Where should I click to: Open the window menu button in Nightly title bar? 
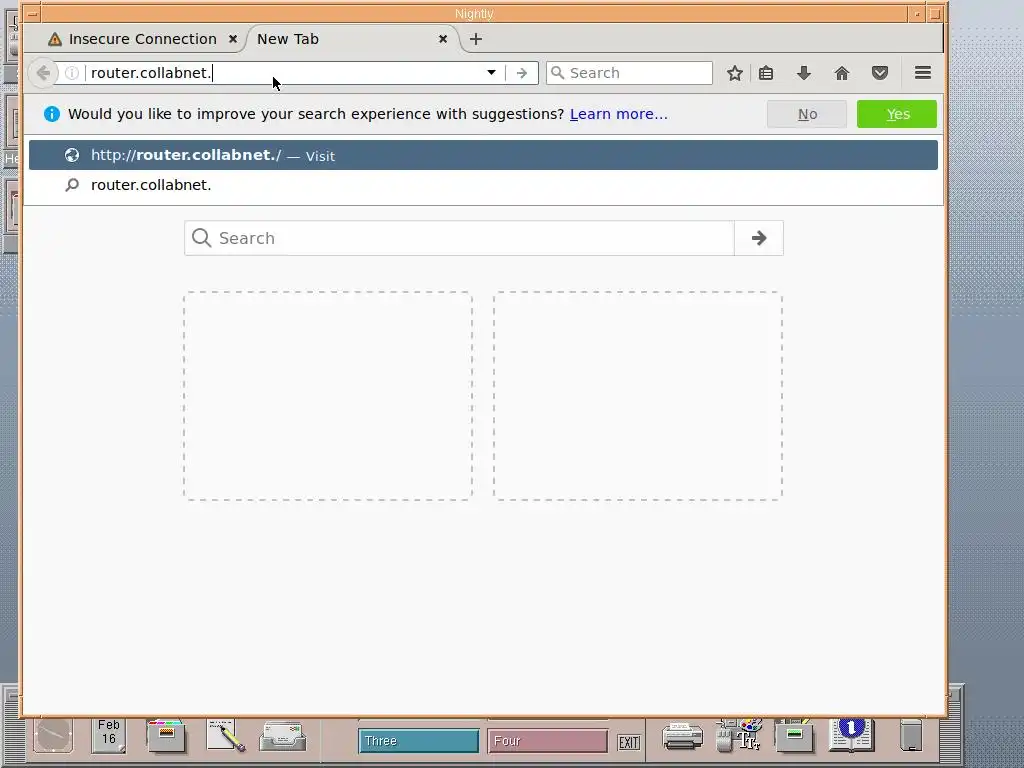point(33,14)
